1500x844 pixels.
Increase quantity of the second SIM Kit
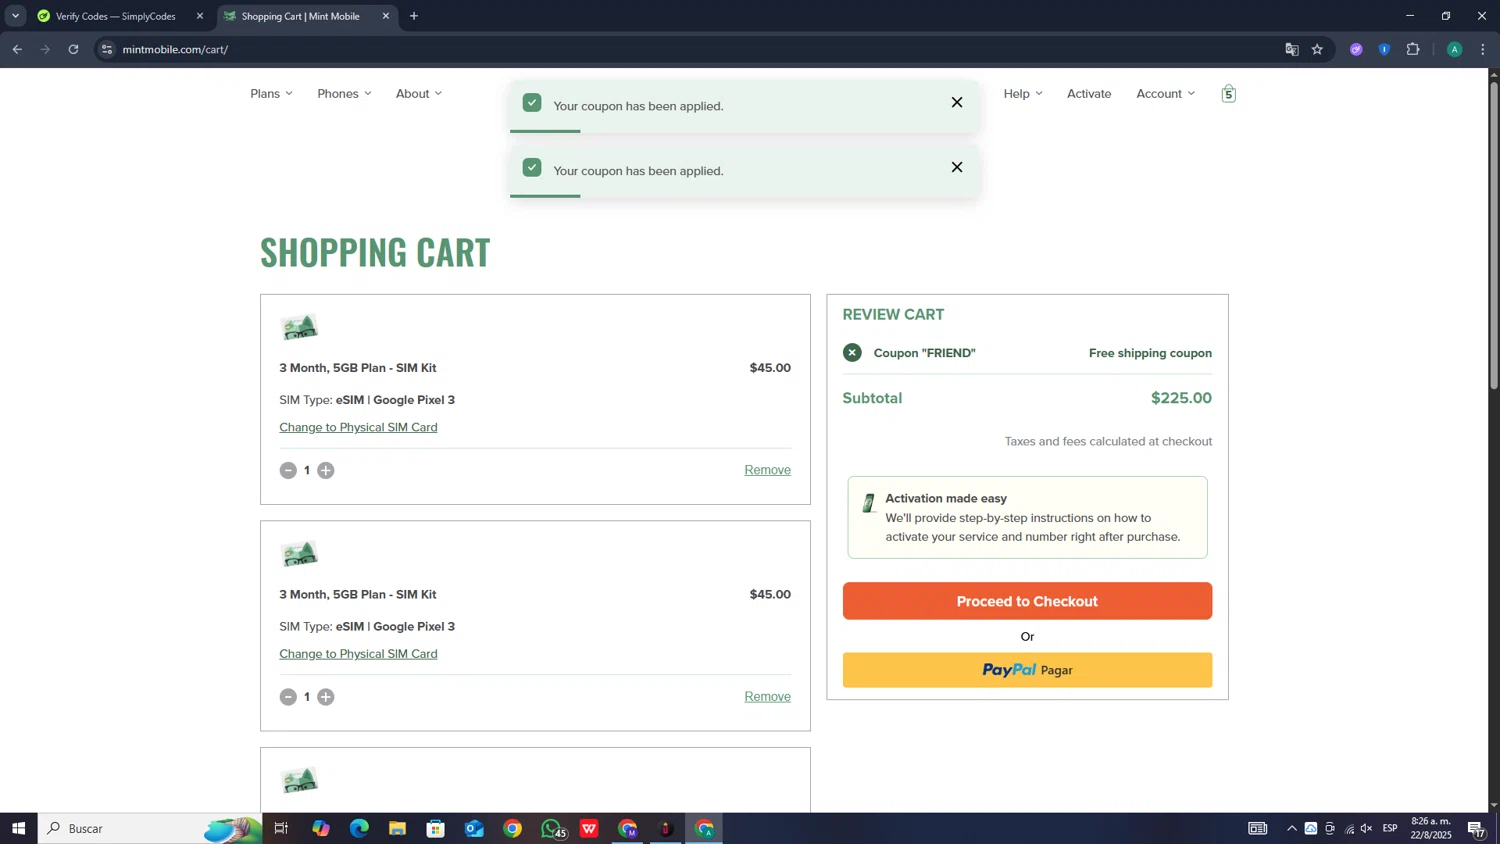tap(326, 697)
